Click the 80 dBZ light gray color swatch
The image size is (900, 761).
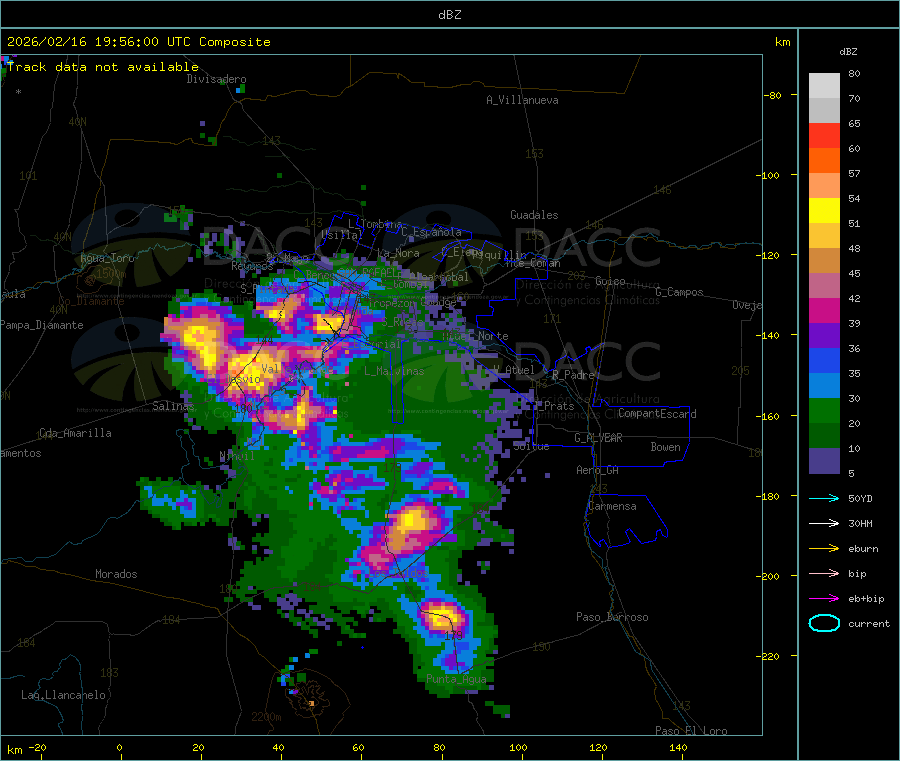pos(824,86)
